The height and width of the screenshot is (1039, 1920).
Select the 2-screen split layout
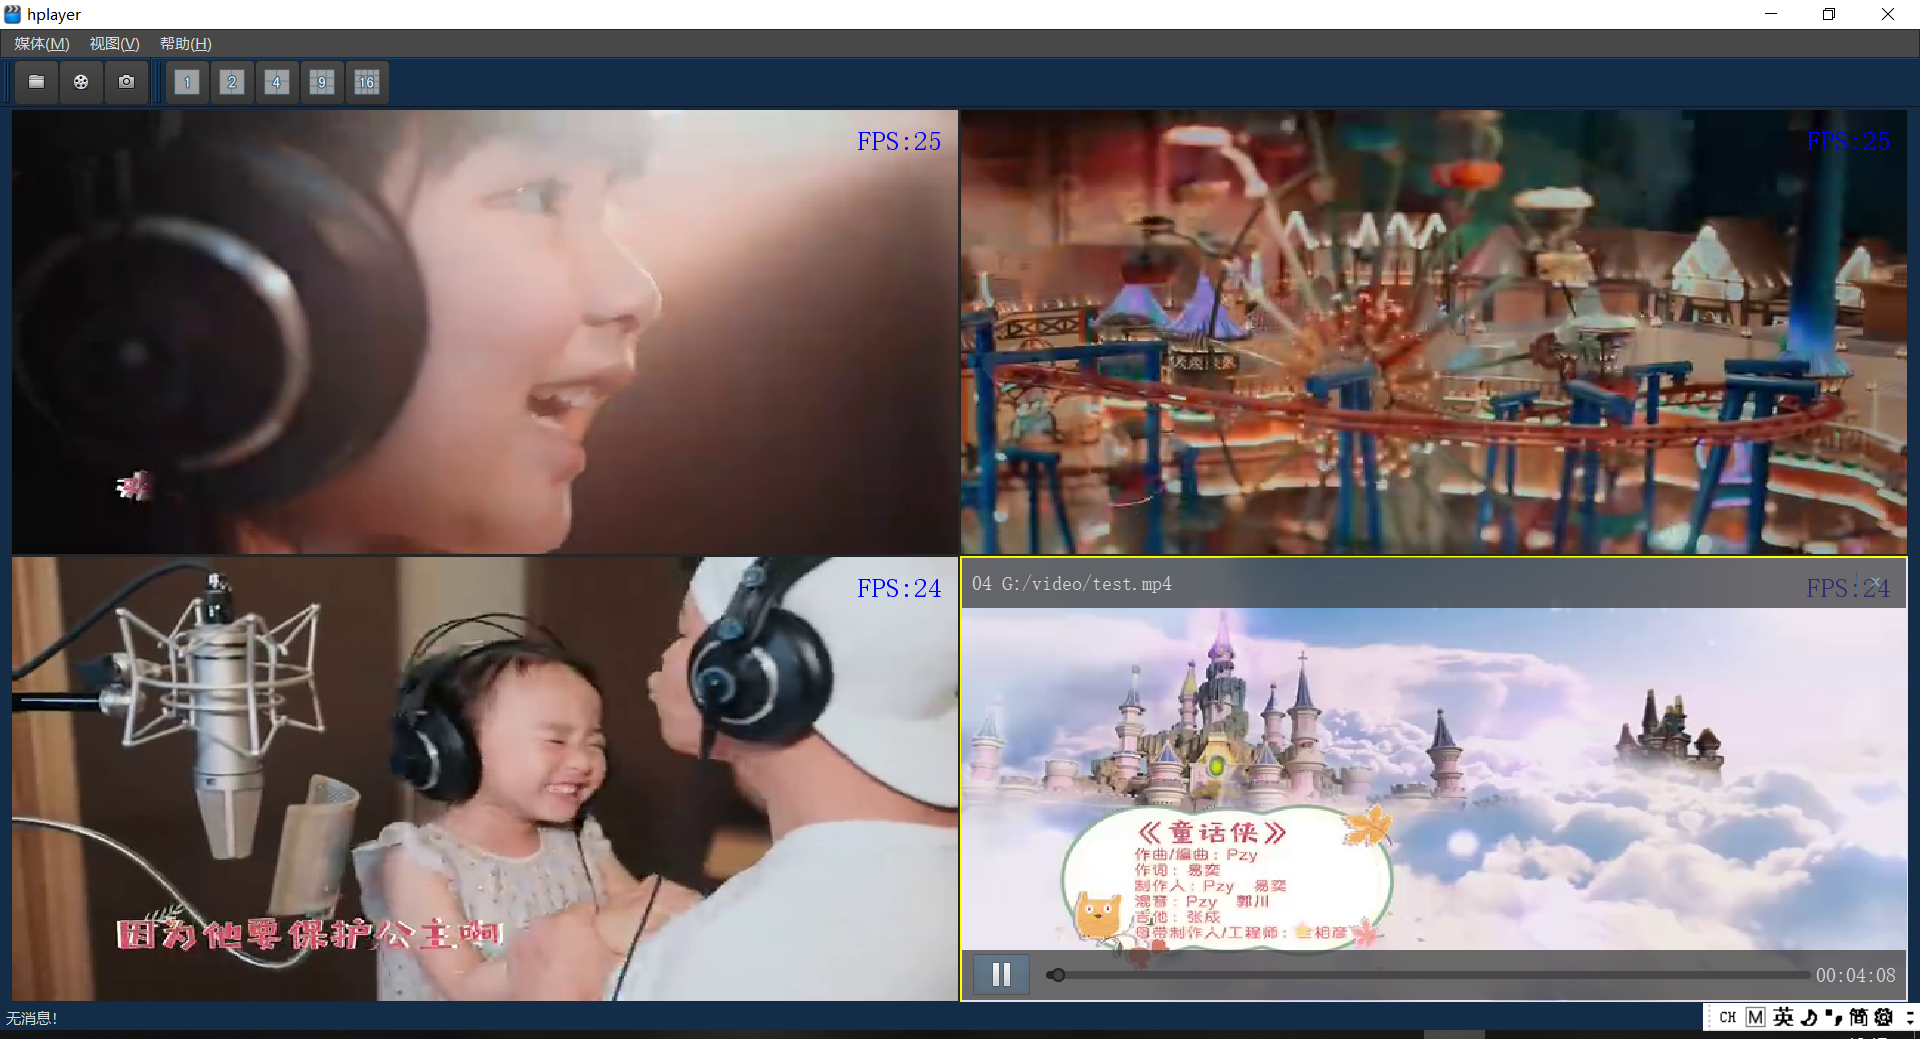(232, 82)
